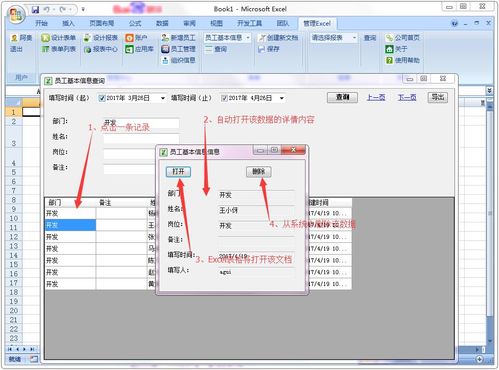Click the 打开 button in the dialog
Image resolution: width=499 pixels, height=370 pixels.
tap(178, 172)
